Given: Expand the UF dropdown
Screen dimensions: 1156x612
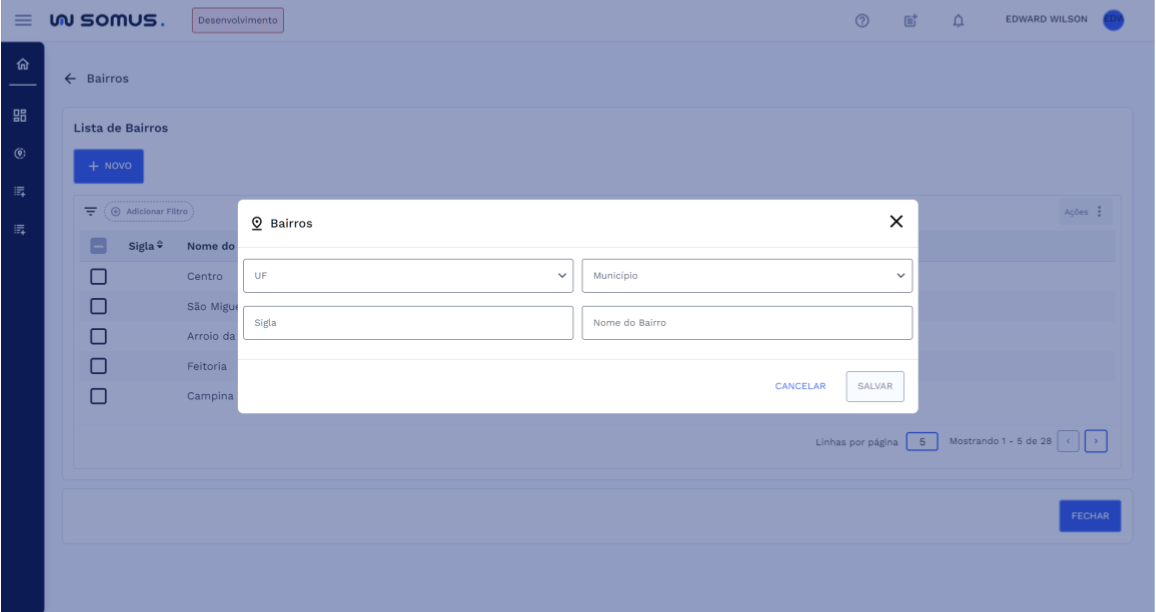Looking at the screenshot, I should click(x=408, y=276).
